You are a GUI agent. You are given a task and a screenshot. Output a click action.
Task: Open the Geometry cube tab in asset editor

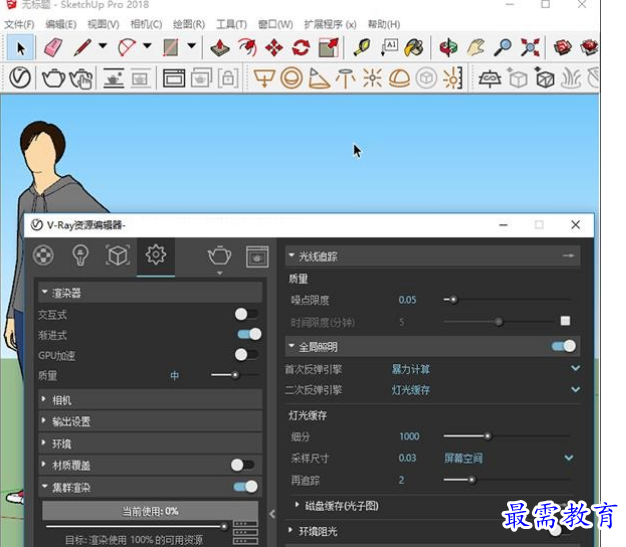118,256
